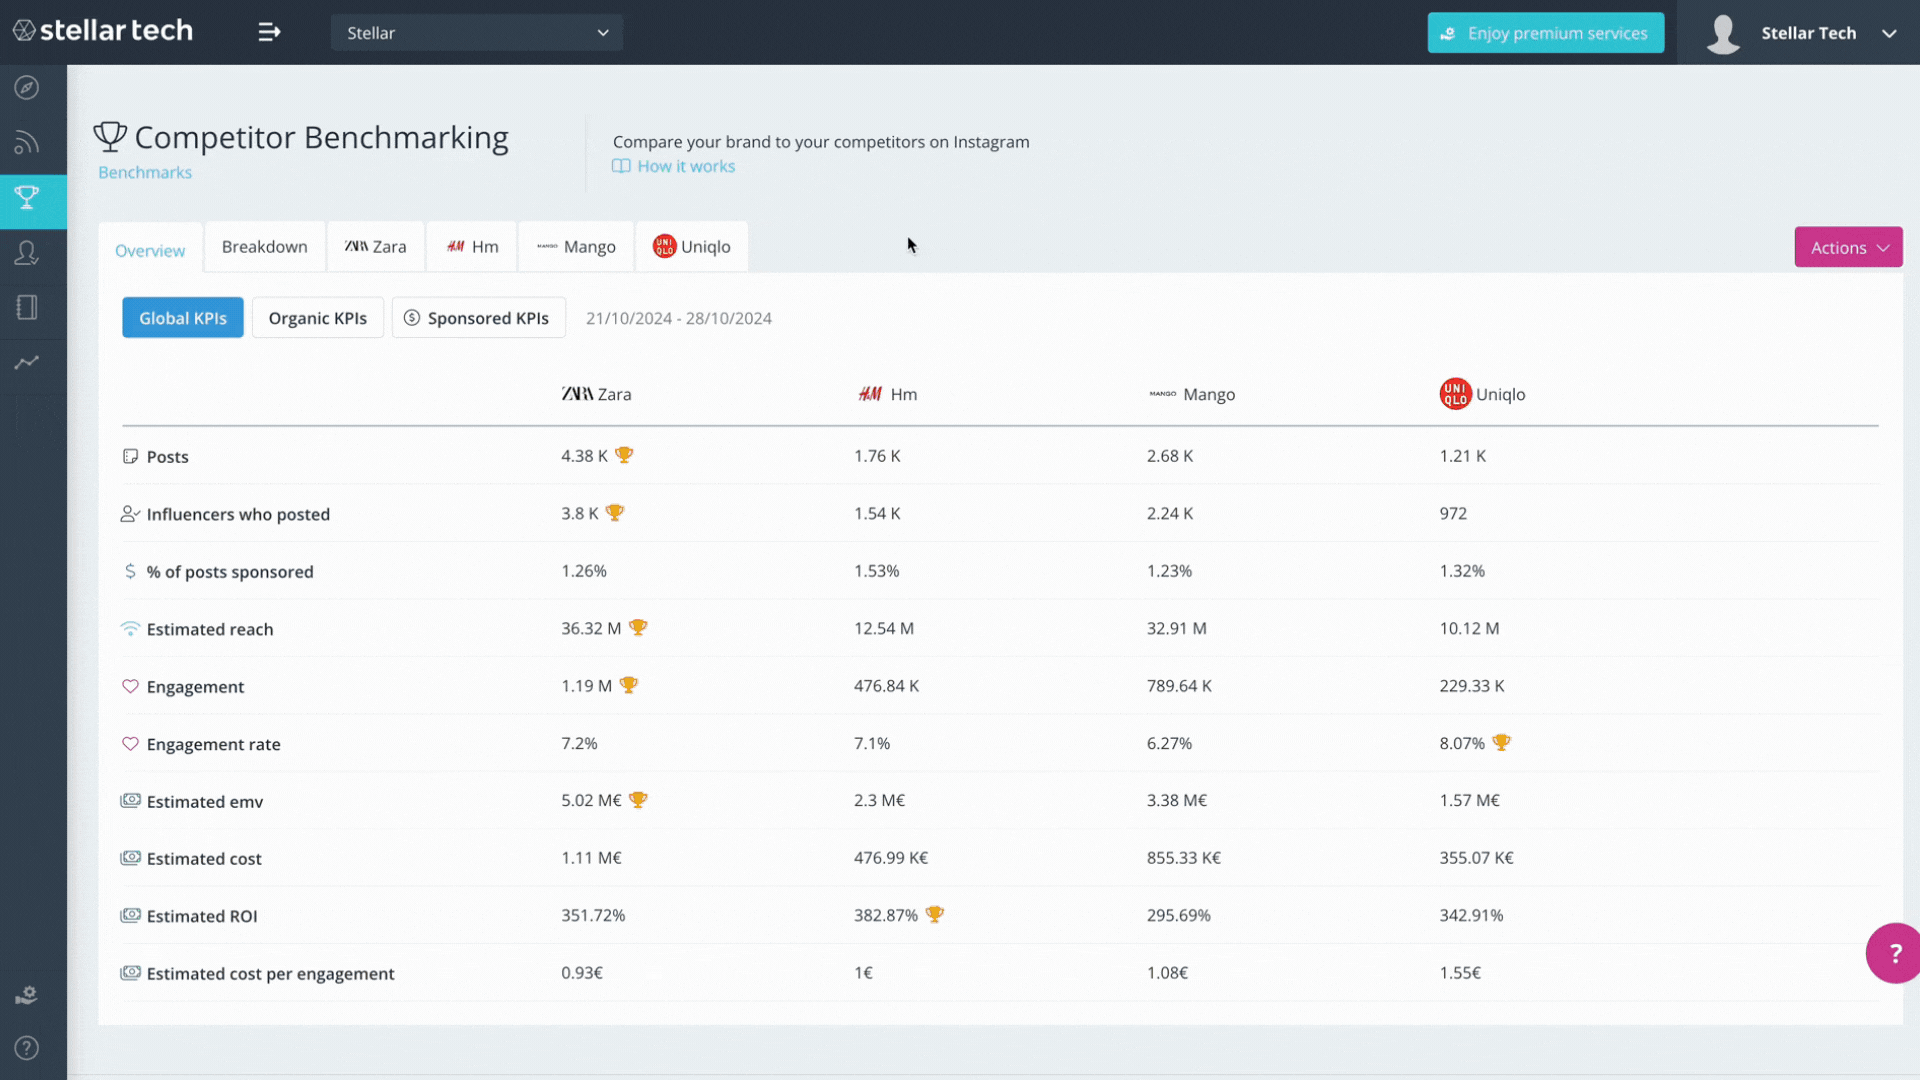Select Organic KPIs view
Image resolution: width=1920 pixels, height=1080 pixels.
click(318, 318)
